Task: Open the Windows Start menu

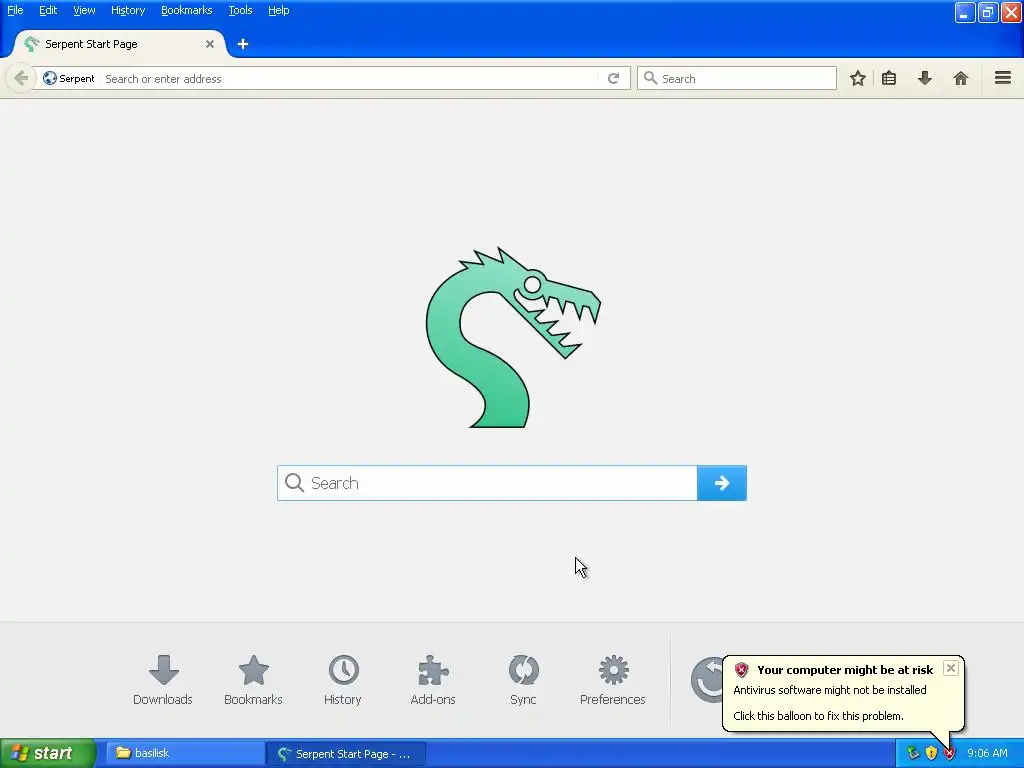Action: (47, 753)
